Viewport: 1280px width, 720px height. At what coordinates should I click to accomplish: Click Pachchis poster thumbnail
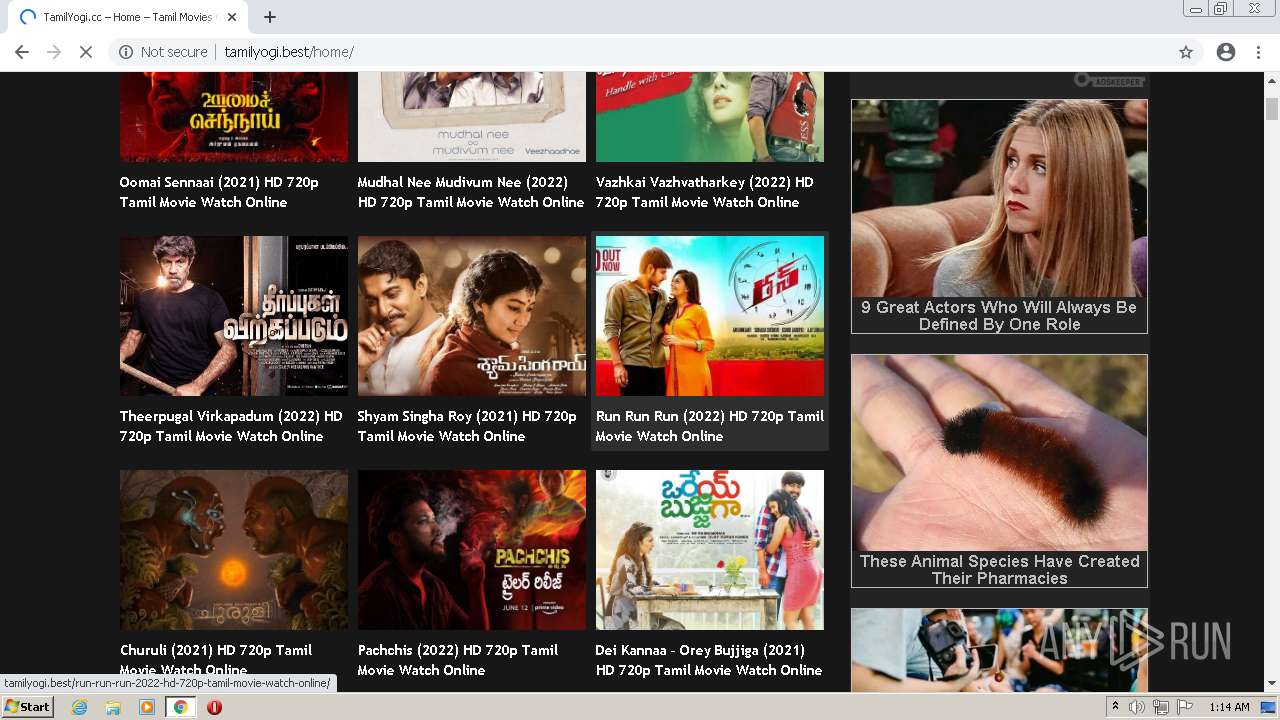coord(472,550)
